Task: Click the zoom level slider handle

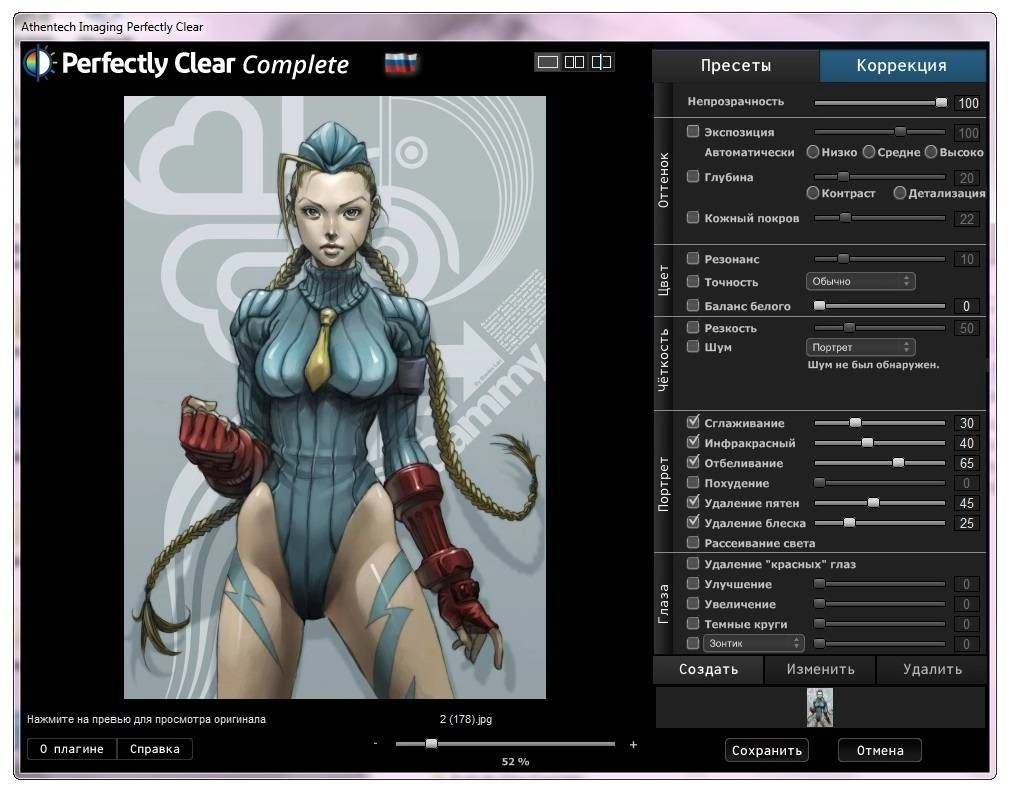Action: [431, 743]
